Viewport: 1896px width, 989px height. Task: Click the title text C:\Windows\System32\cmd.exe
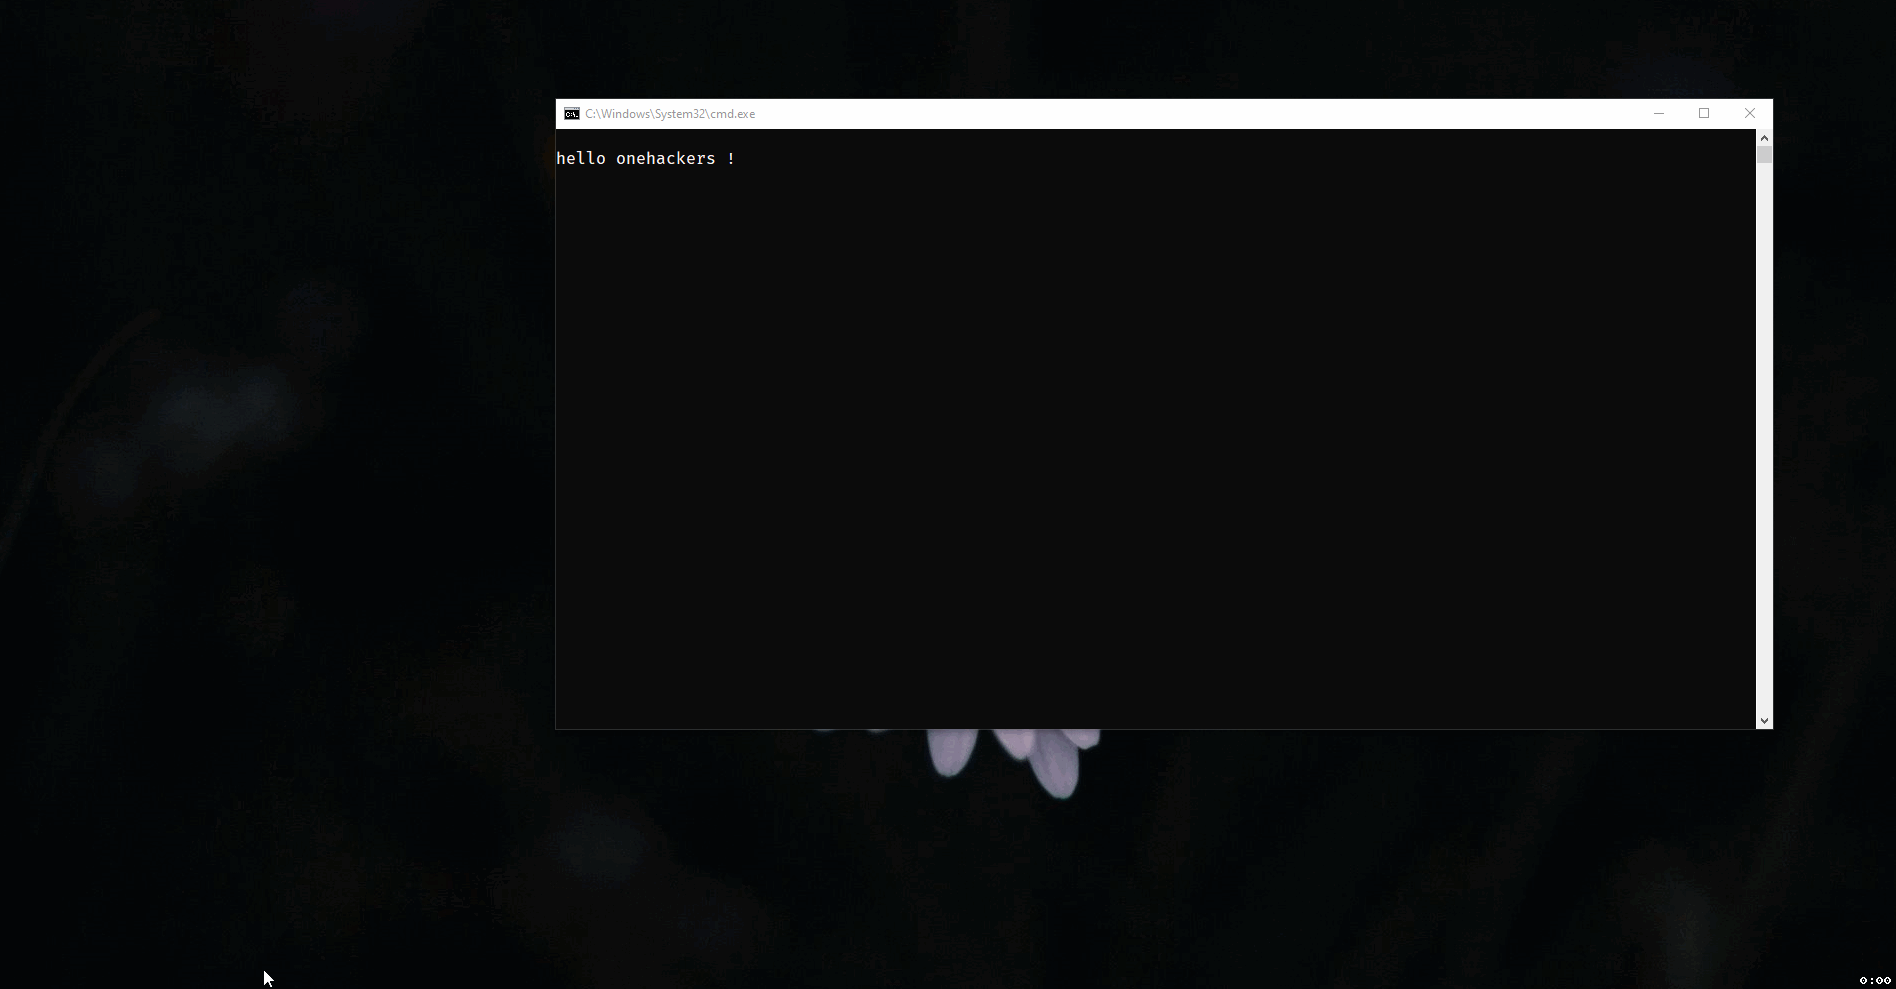click(670, 113)
